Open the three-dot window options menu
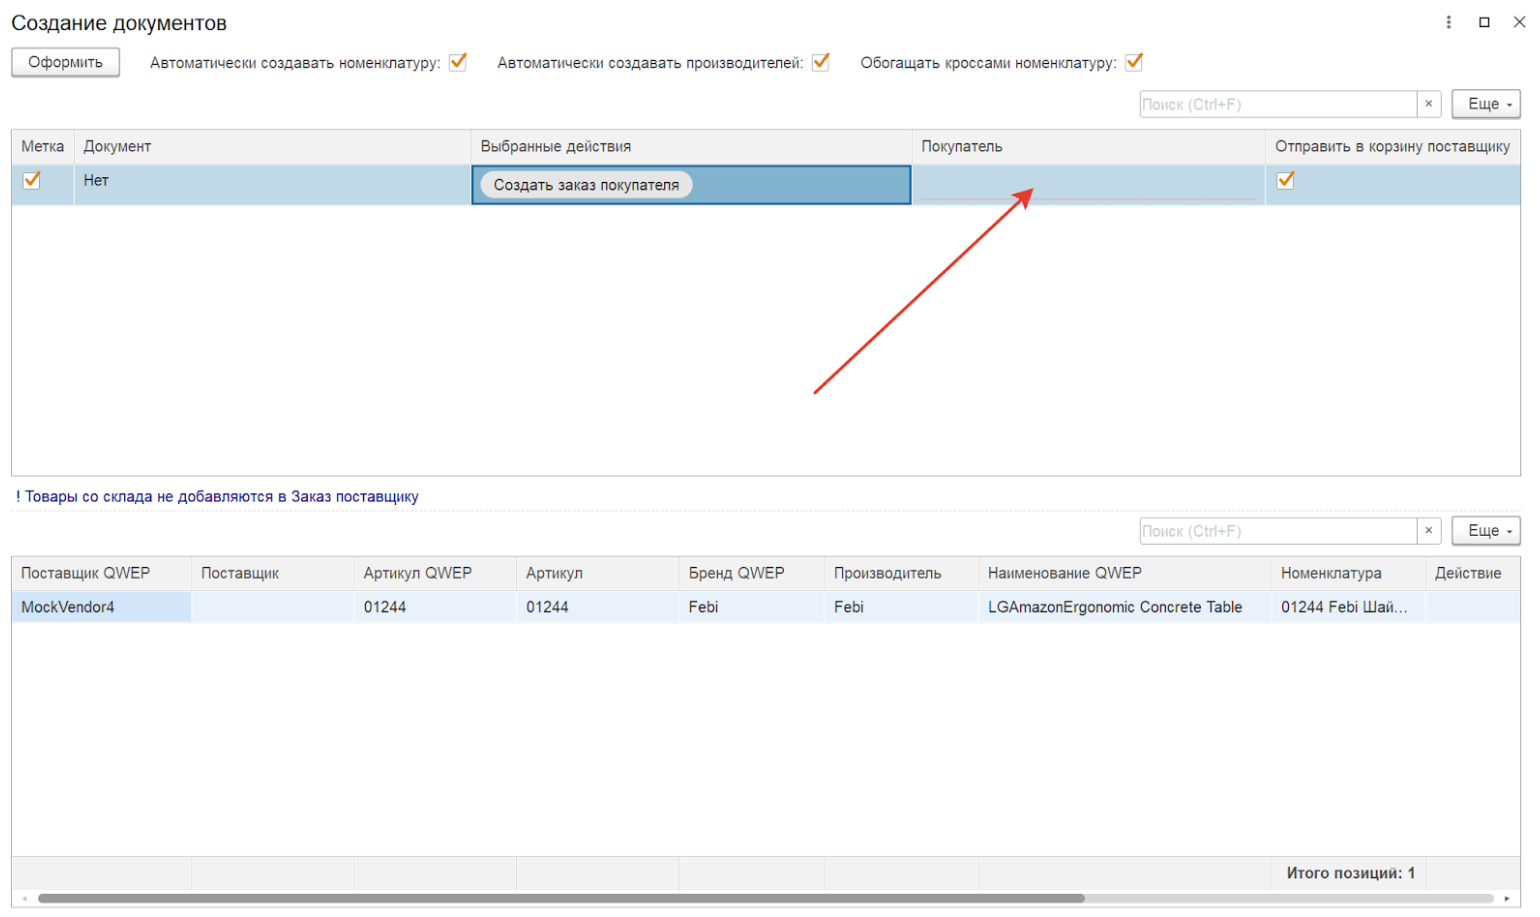Image resolution: width=1540 pixels, height=917 pixels. coord(1448,22)
